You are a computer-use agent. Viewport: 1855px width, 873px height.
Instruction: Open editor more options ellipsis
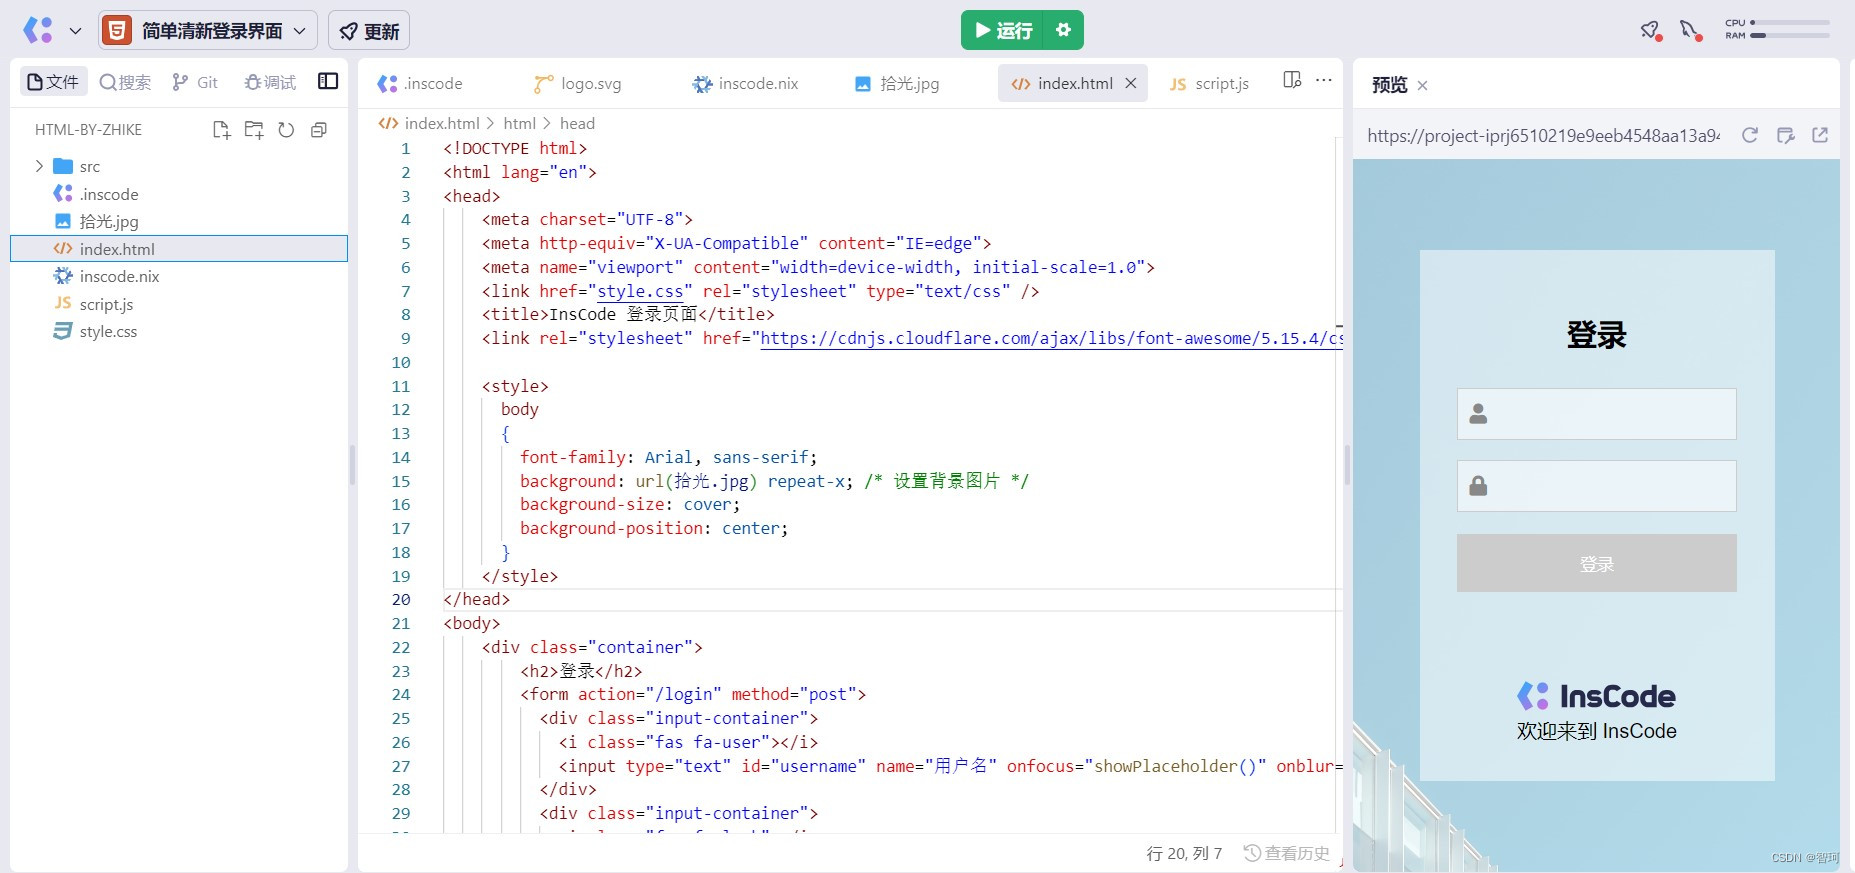[1324, 80]
